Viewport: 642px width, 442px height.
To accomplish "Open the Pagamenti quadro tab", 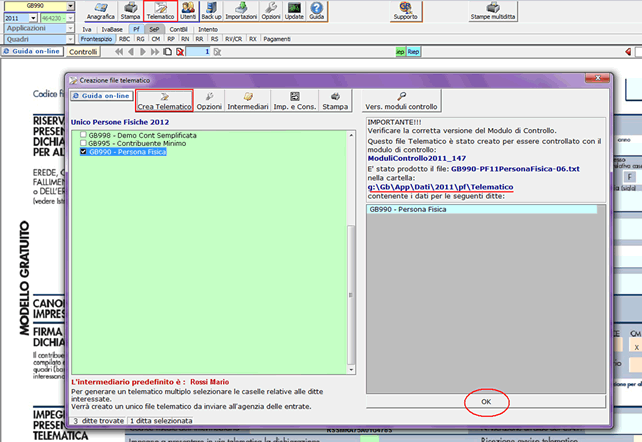I will click(x=277, y=39).
